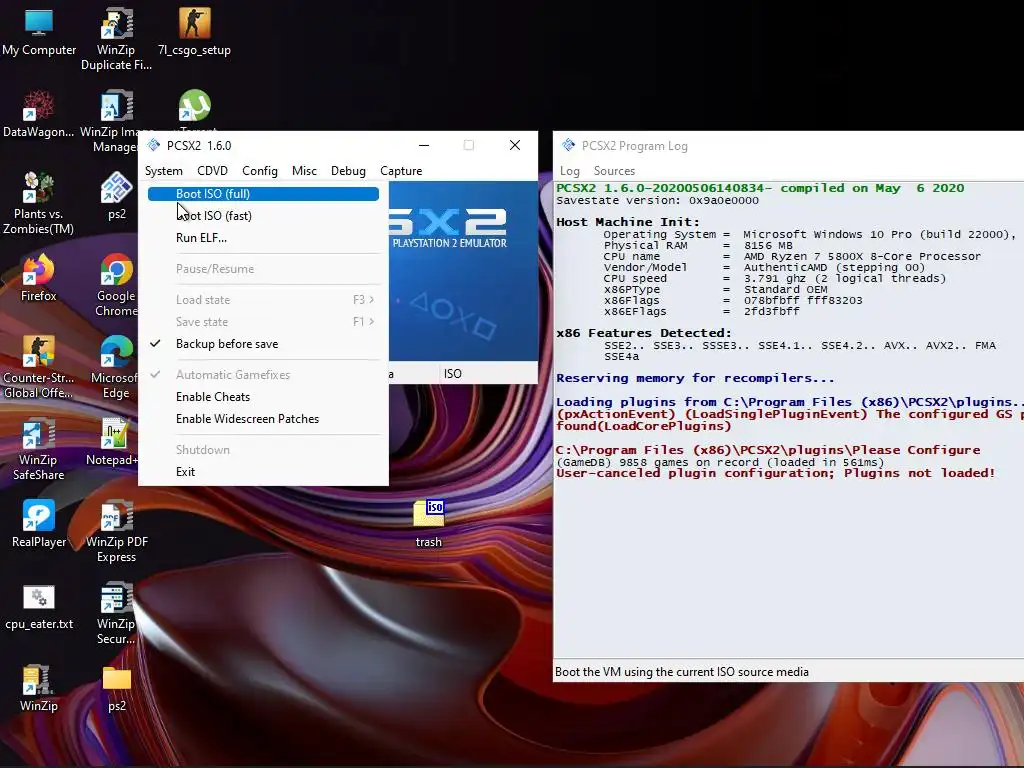Open the Log menu in Program Log
The image size is (1024, 768).
click(569, 170)
